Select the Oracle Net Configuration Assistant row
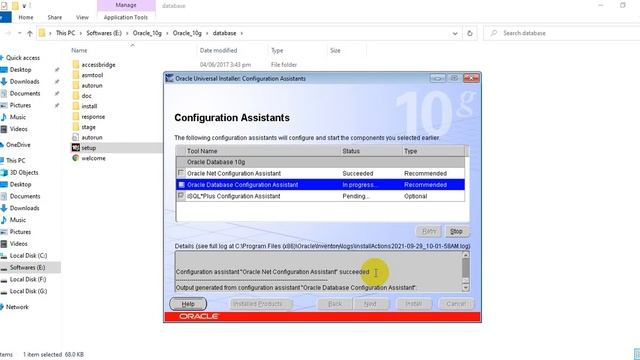640x360 pixels. (x=320, y=173)
